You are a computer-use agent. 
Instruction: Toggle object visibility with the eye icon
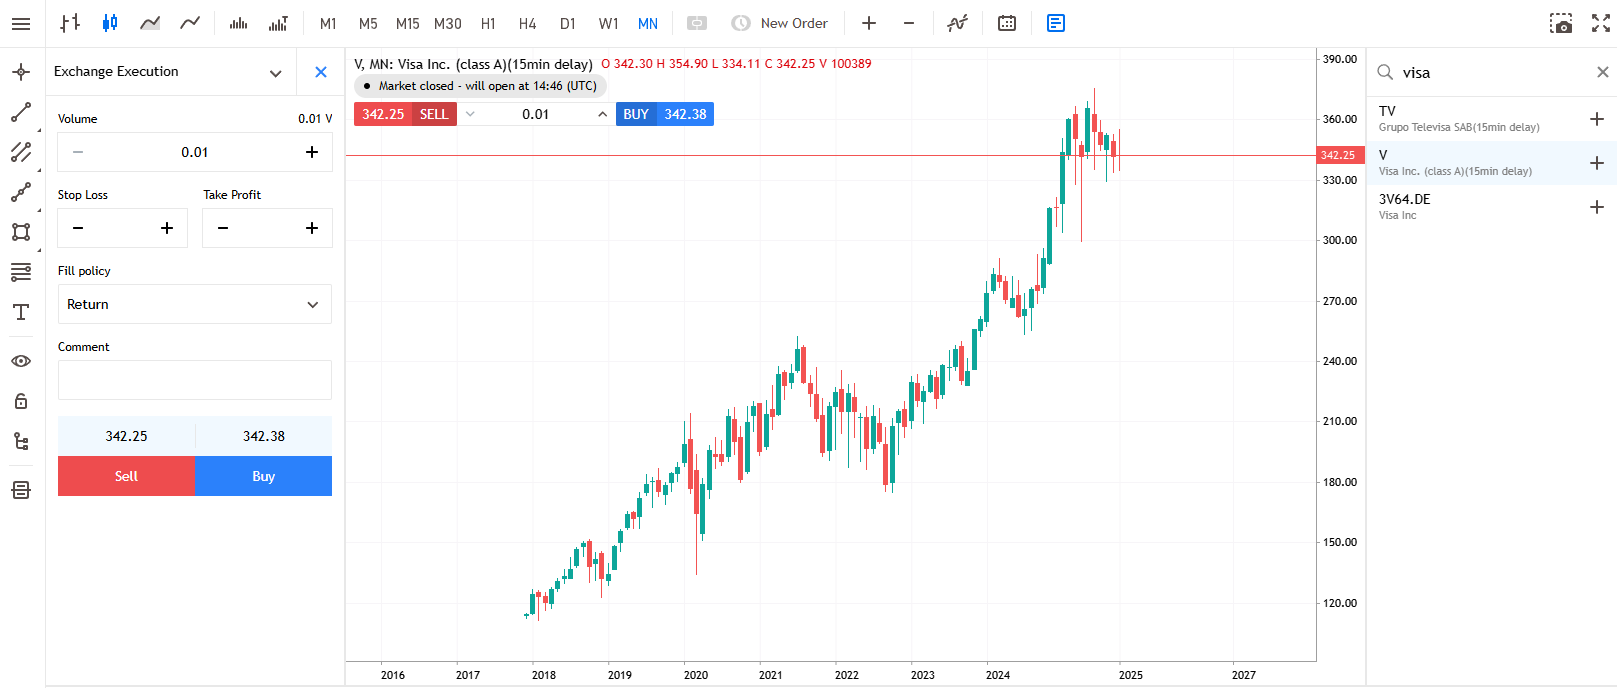tap(21, 361)
